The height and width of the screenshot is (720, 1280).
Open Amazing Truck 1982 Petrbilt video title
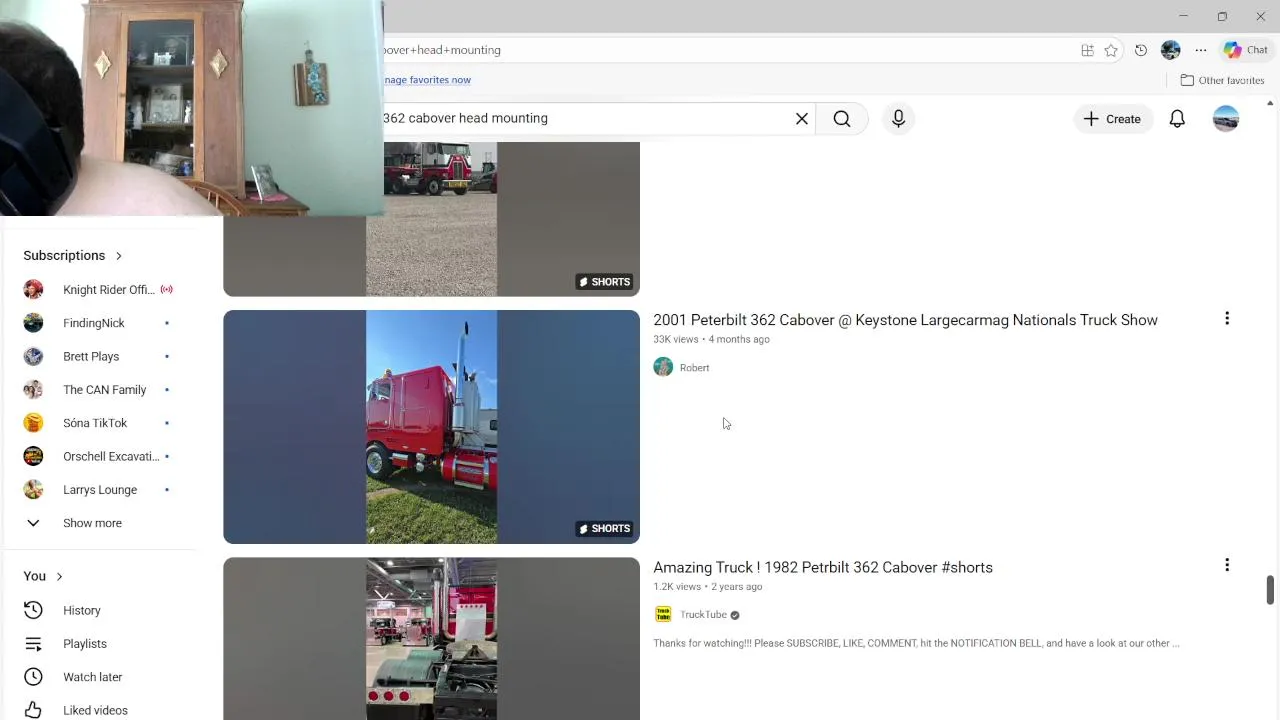(x=823, y=567)
